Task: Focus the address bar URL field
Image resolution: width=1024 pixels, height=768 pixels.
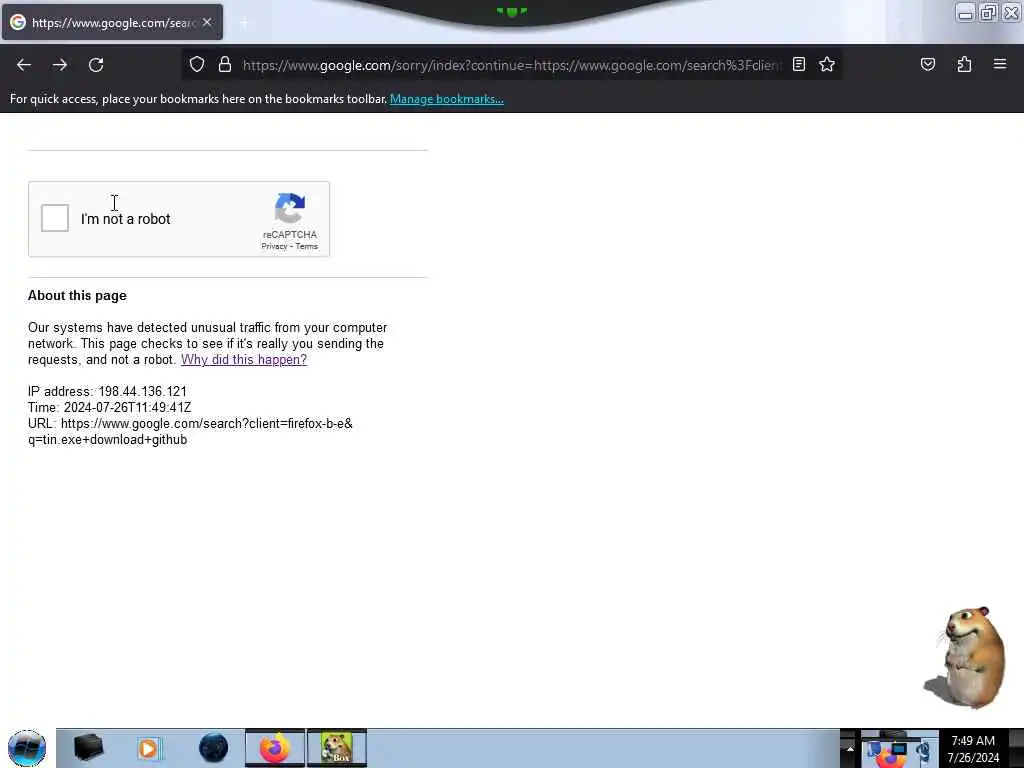Action: click(511, 65)
